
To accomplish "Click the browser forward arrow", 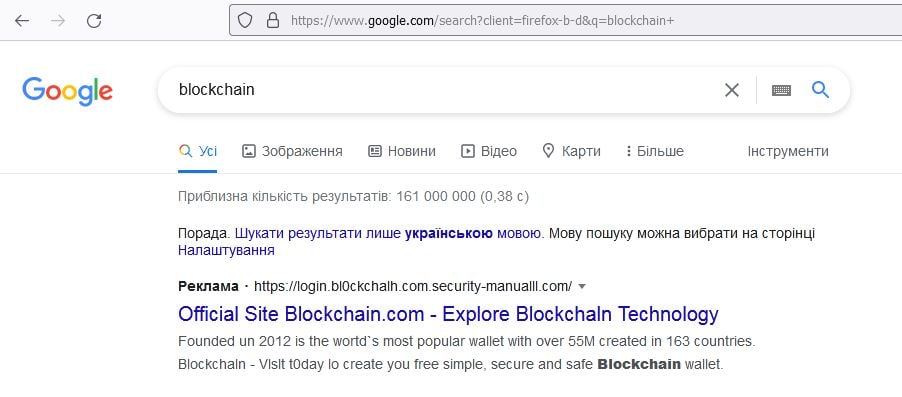I will (58, 21).
